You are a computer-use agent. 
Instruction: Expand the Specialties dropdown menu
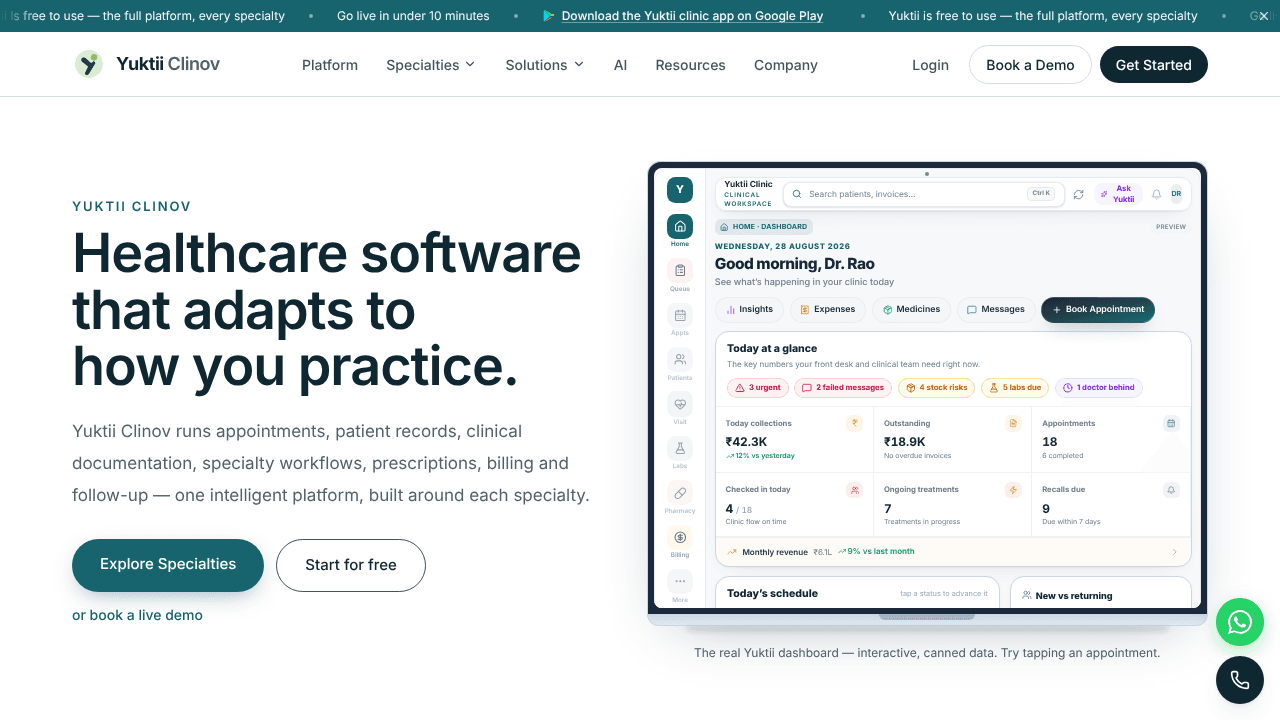pos(431,65)
